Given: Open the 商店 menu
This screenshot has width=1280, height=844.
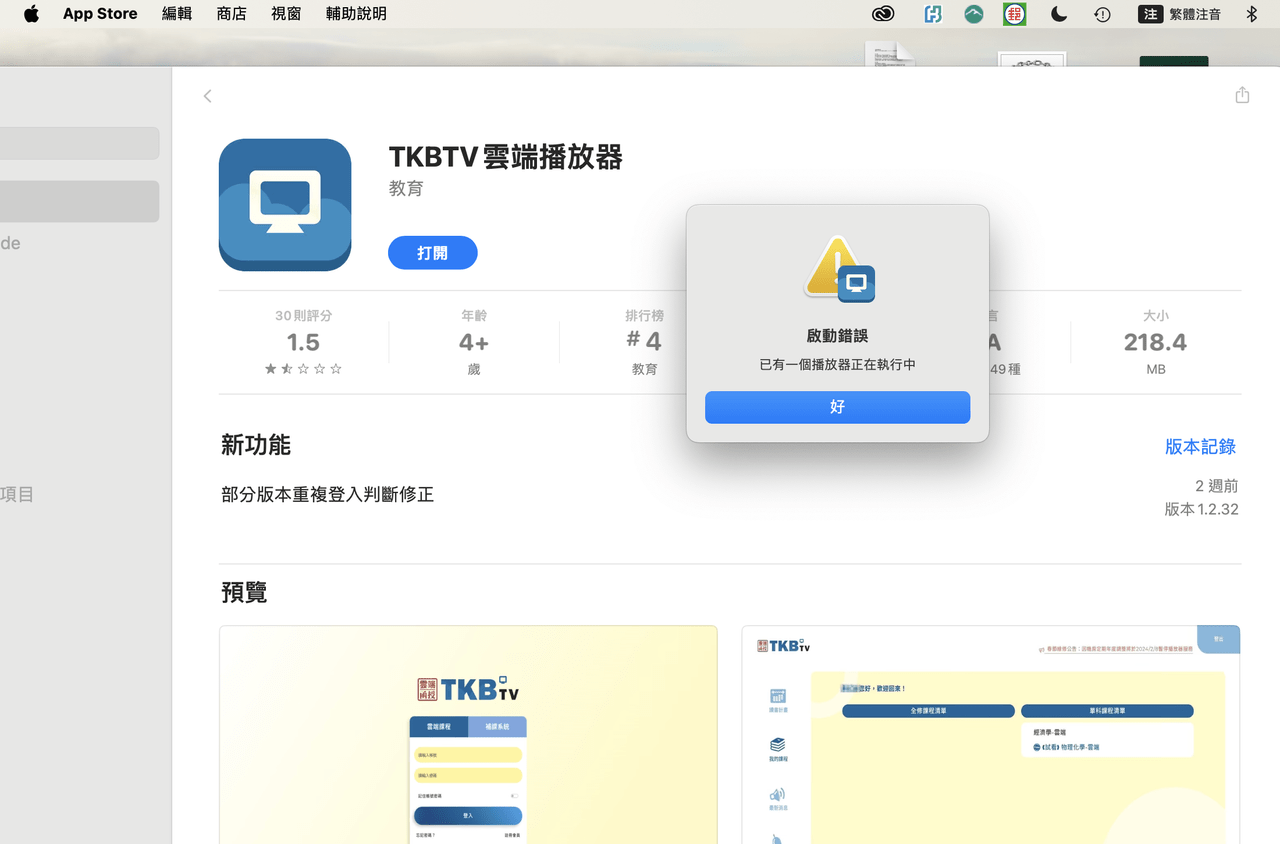Looking at the screenshot, I should click(231, 13).
